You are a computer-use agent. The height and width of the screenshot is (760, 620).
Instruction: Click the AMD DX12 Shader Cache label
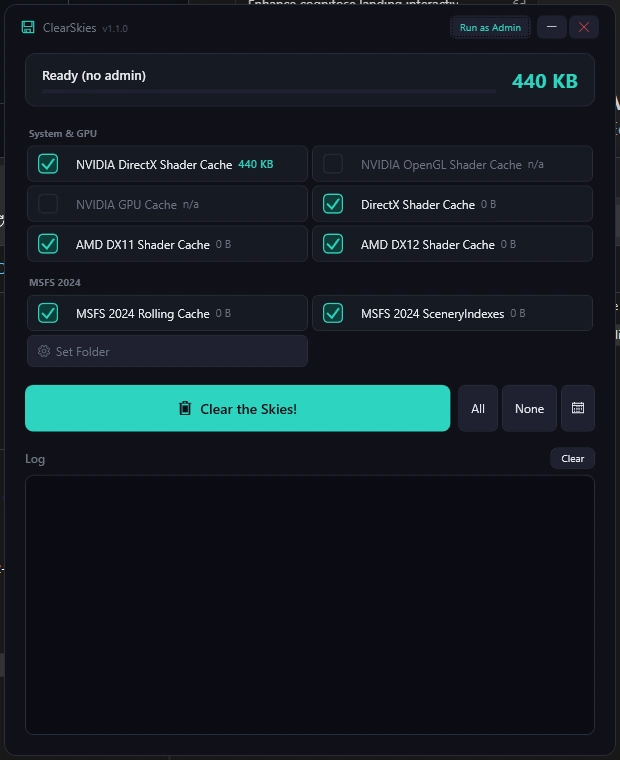tap(428, 245)
